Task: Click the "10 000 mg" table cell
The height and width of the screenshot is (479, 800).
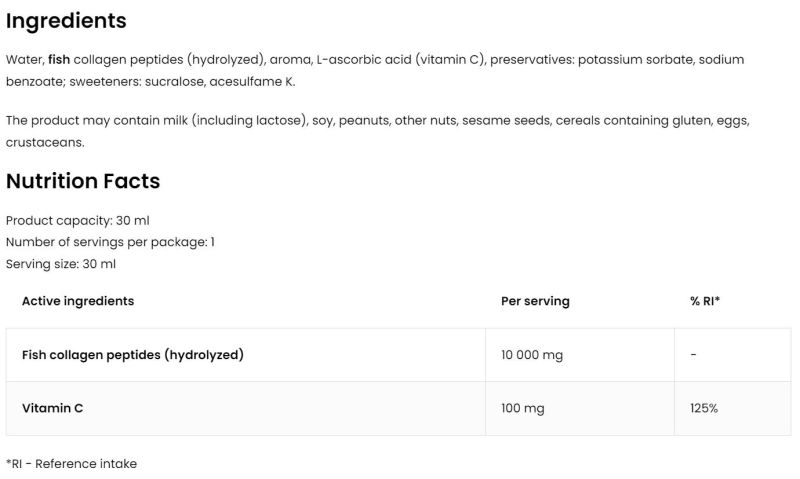Action: (x=532, y=355)
